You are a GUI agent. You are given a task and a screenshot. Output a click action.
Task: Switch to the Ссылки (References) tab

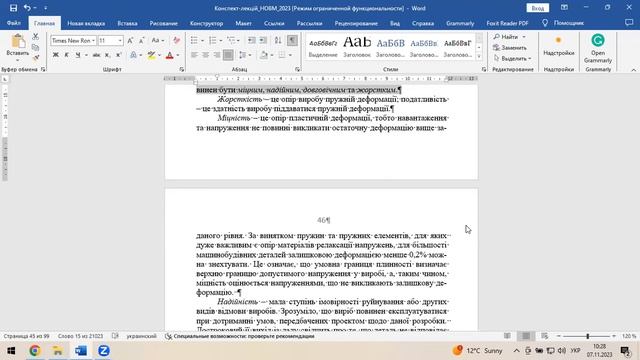pos(274,23)
